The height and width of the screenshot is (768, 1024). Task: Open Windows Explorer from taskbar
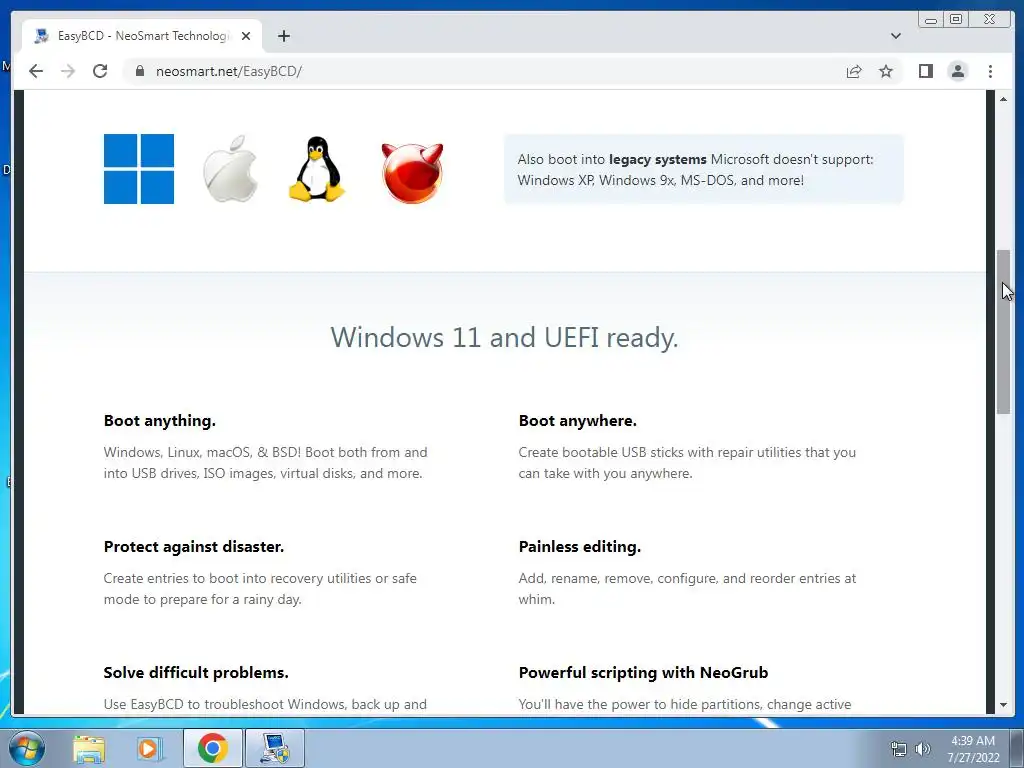click(89, 749)
